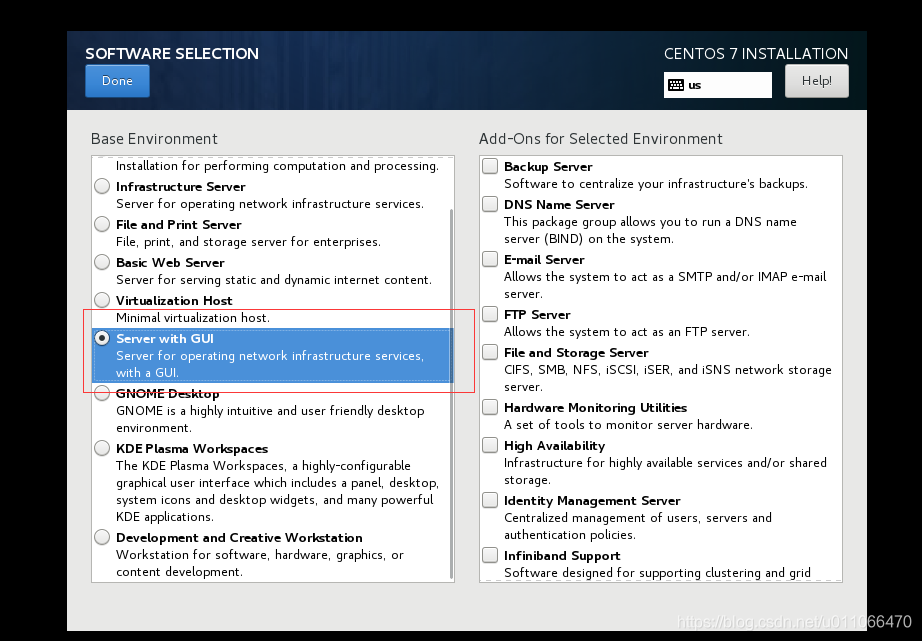Check Identity Management Server checkbox

tap(490, 500)
